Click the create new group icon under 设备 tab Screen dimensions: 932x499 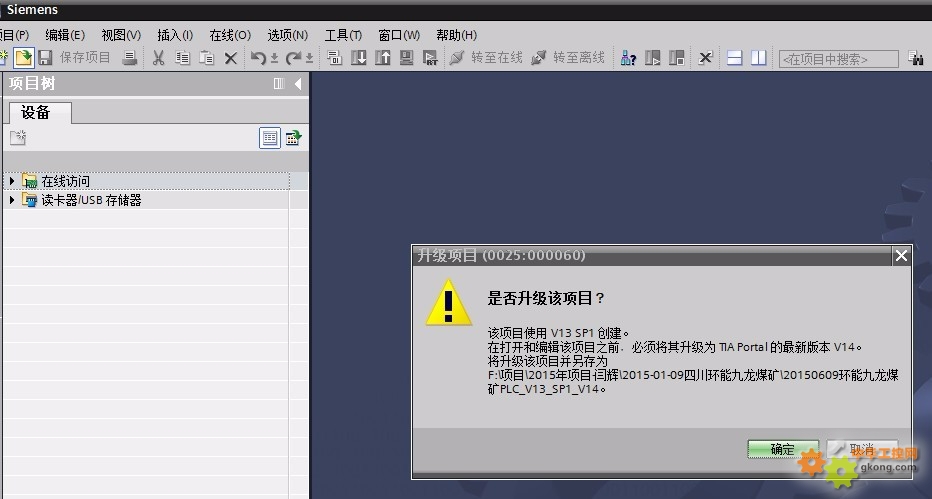pyautogui.click(x=18, y=138)
